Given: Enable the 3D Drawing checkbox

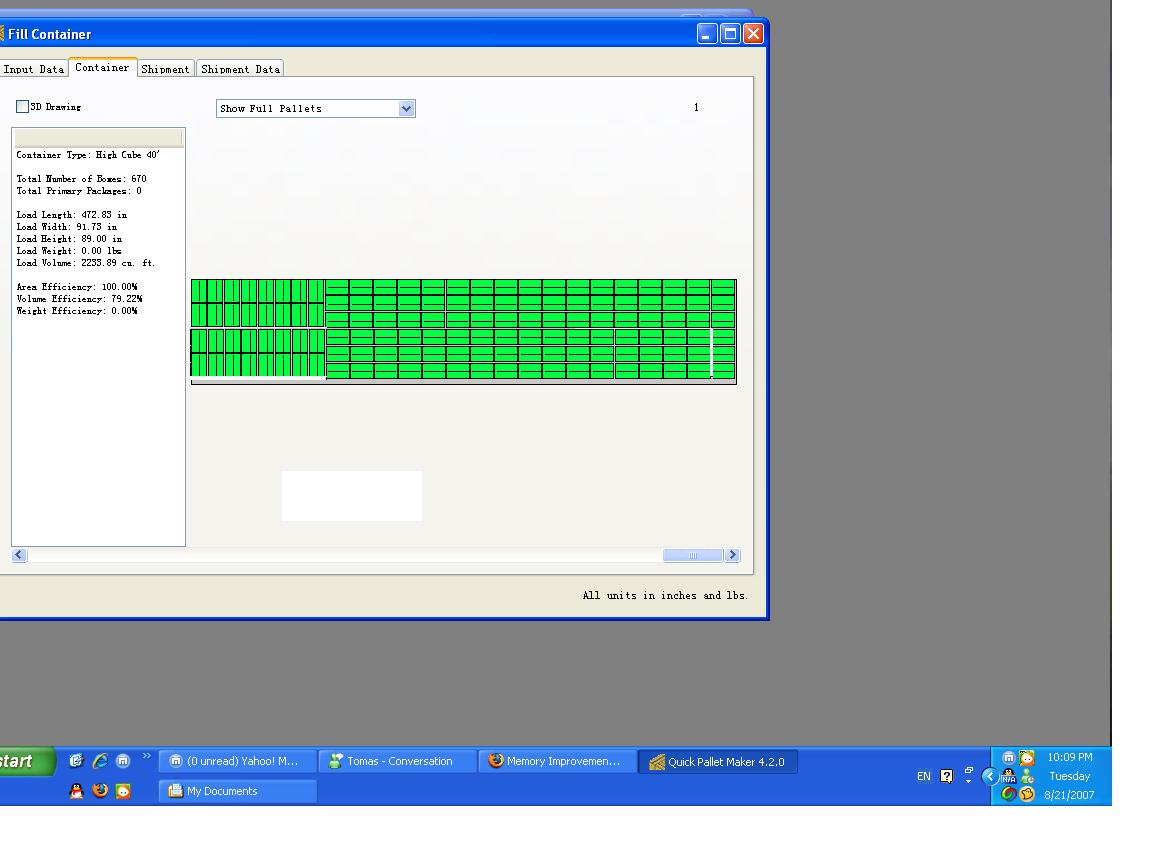Looking at the screenshot, I should tap(23, 107).
